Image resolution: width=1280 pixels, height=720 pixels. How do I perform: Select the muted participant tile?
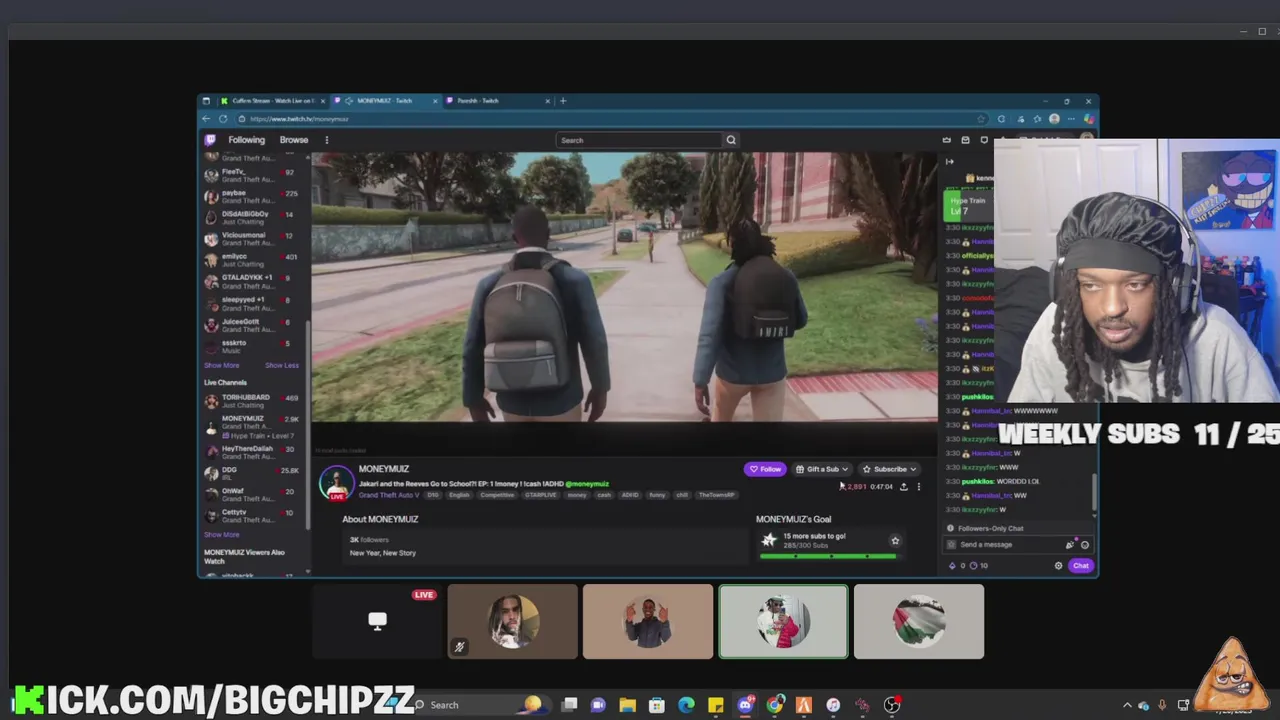pos(512,621)
